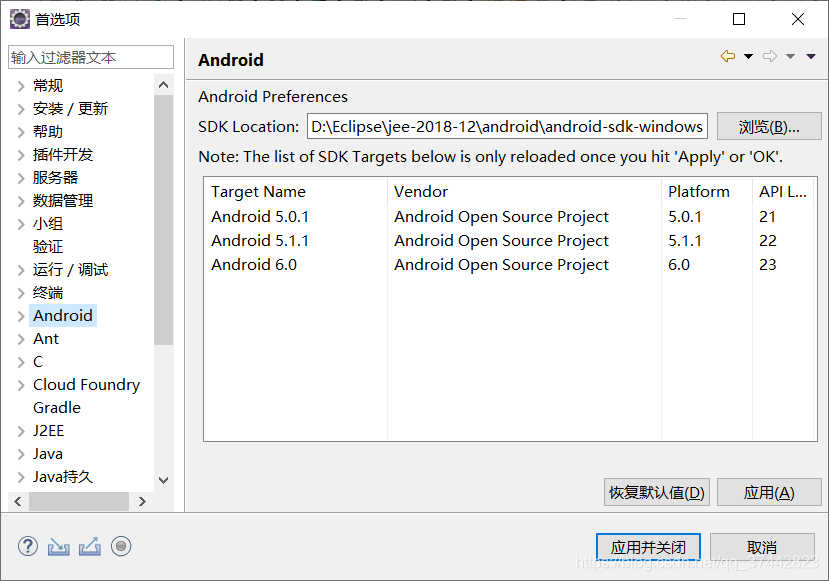
Task: Expand the Java持久 tree node
Action: (21, 477)
